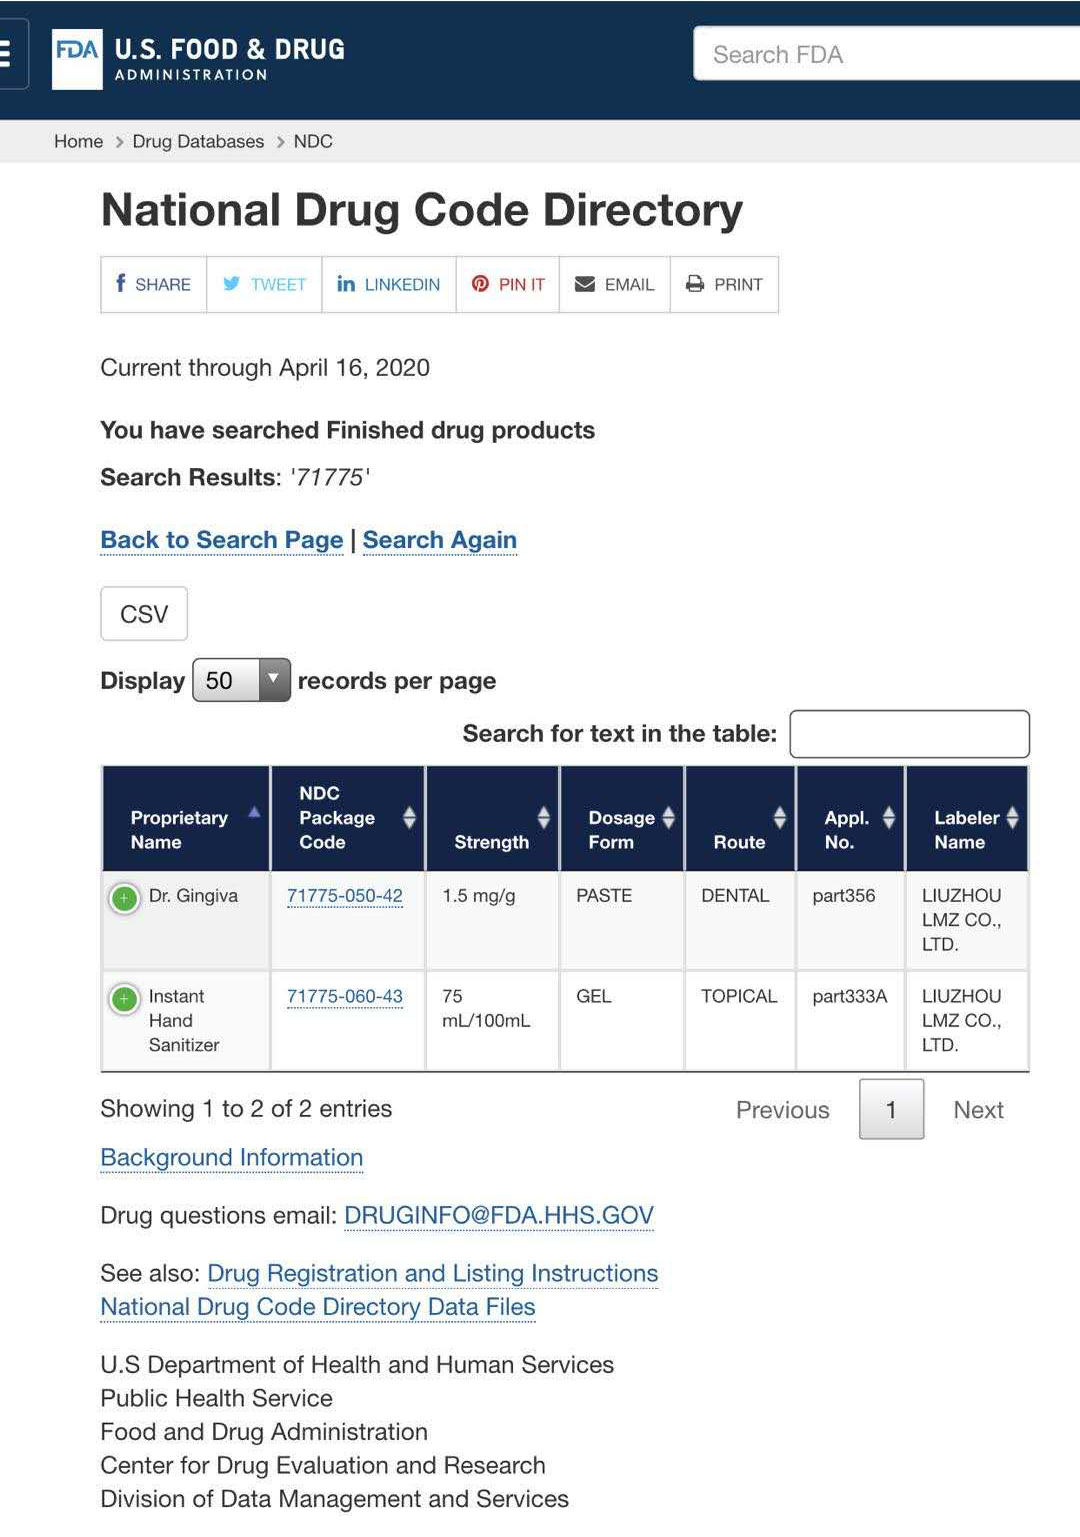Share via LinkedIn button
This screenshot has height=1537, width=1080.
[x=389, y=285]
